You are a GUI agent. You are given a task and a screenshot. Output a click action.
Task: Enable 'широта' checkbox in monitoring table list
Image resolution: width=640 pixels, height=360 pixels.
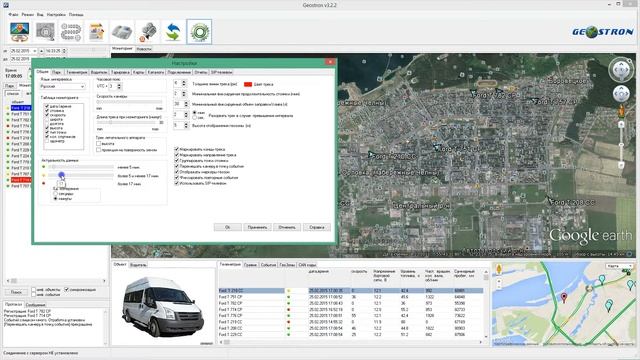click(47, 120)
